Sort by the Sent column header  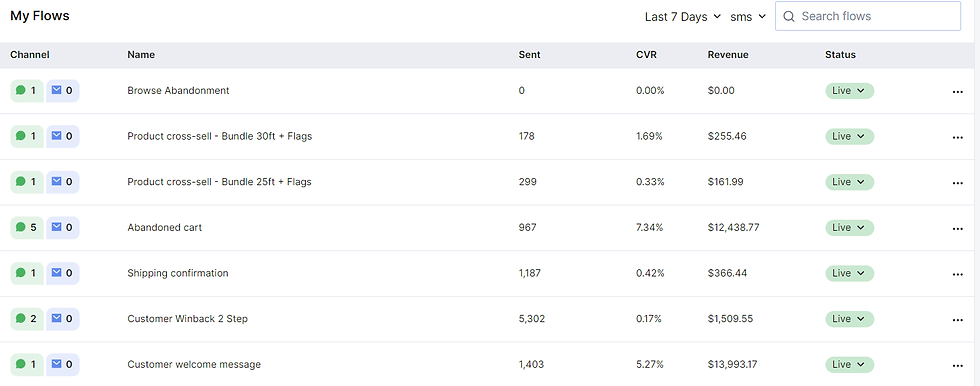click(x=529, y=55)
